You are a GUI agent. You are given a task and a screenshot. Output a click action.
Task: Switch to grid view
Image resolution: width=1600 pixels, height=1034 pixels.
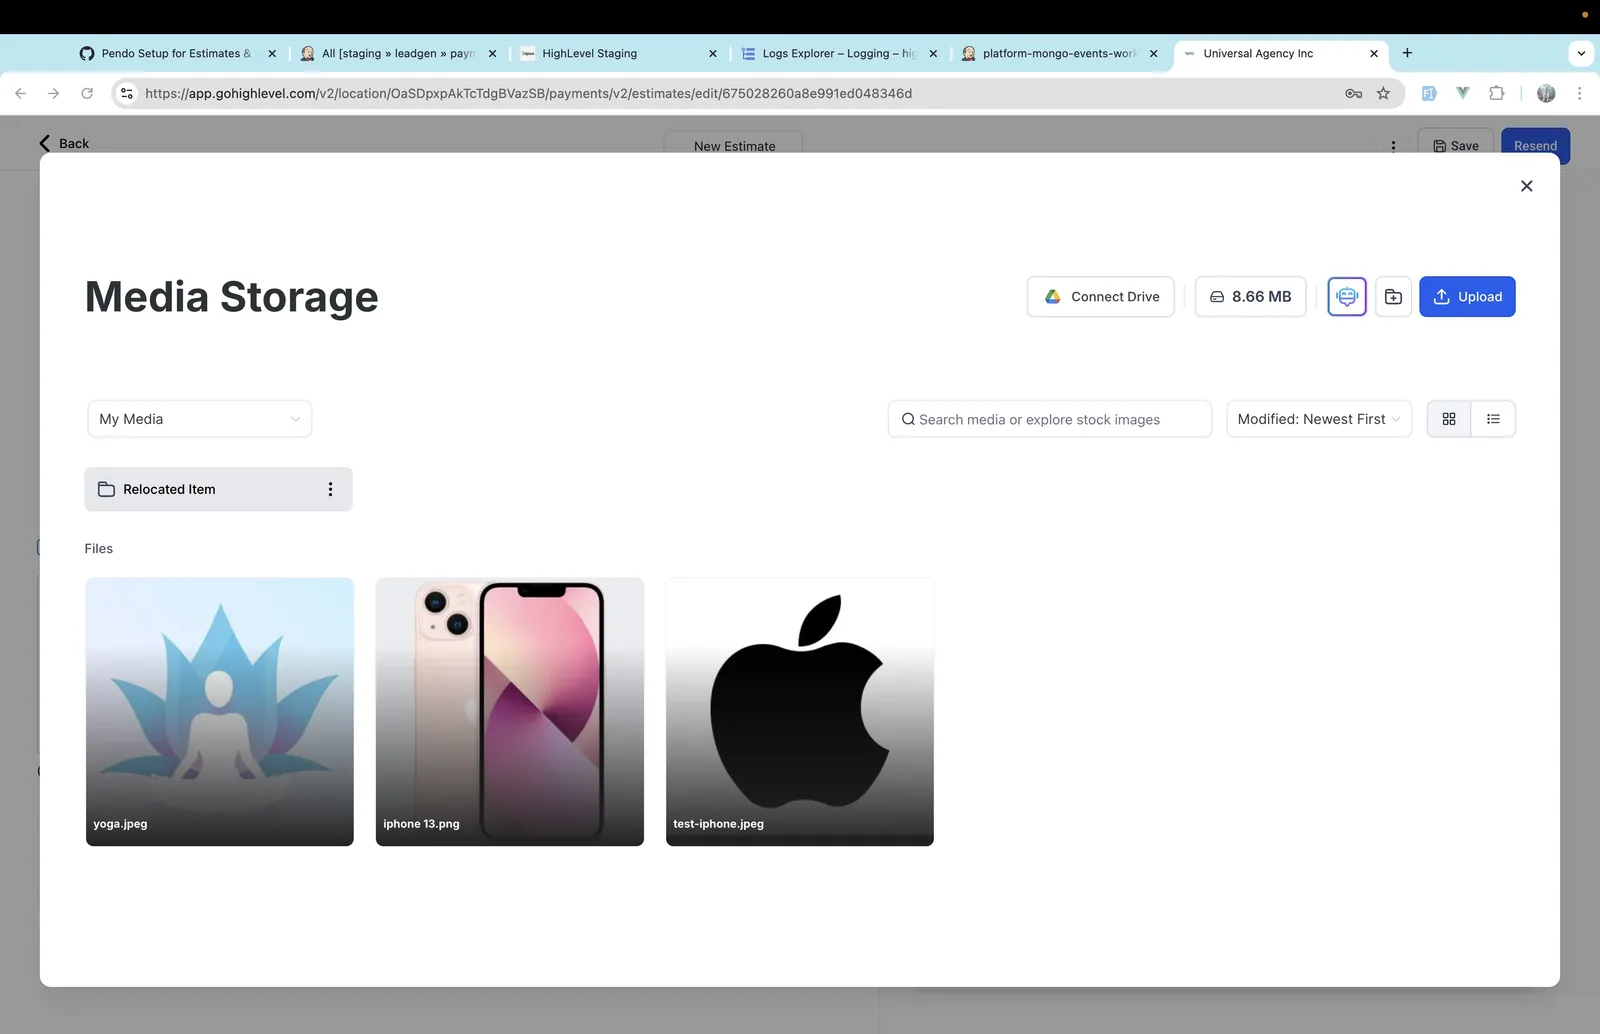[1449, 419]
